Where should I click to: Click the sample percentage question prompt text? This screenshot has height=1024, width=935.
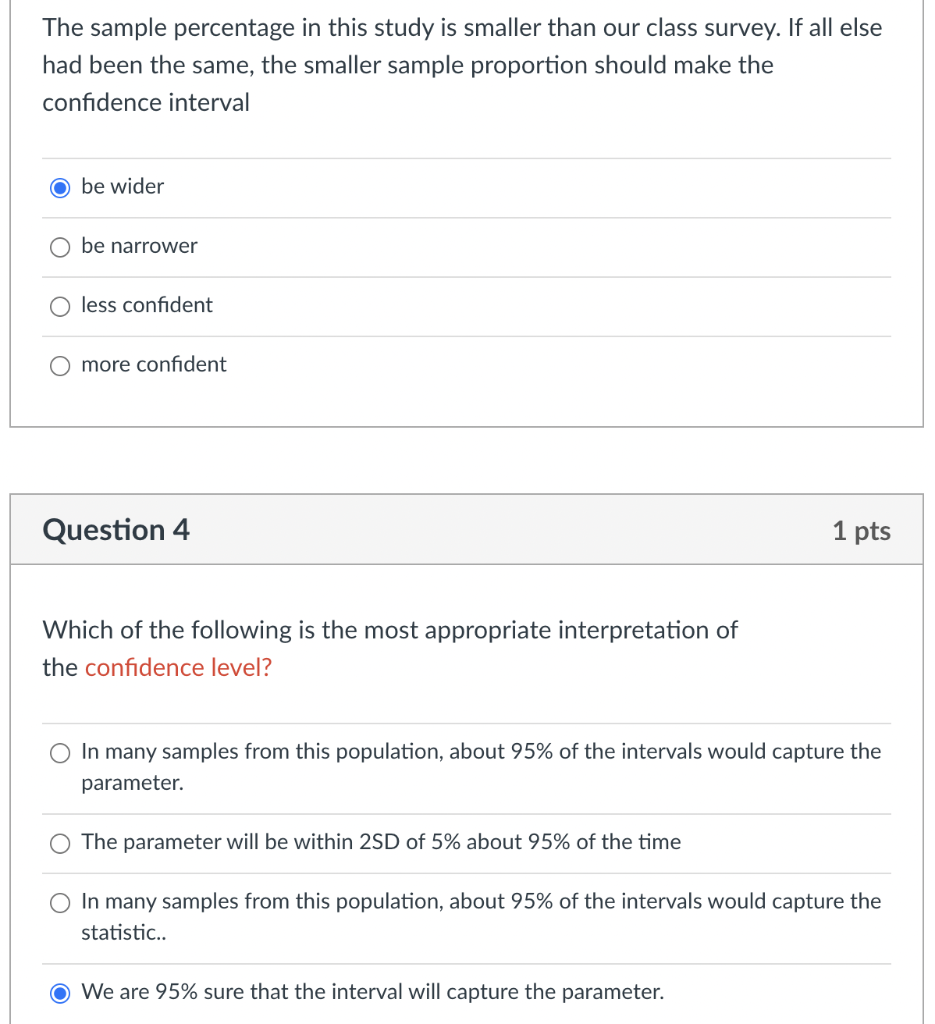[x=460, y=65]
